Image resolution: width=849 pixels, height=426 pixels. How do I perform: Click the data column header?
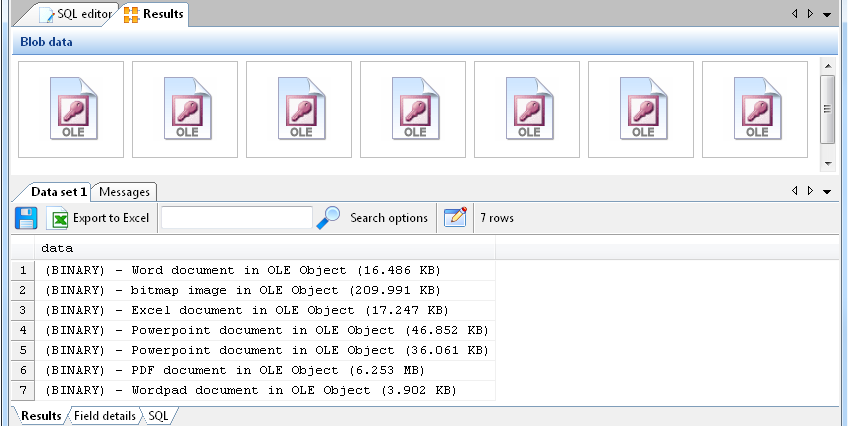click(x=265, y=248)
